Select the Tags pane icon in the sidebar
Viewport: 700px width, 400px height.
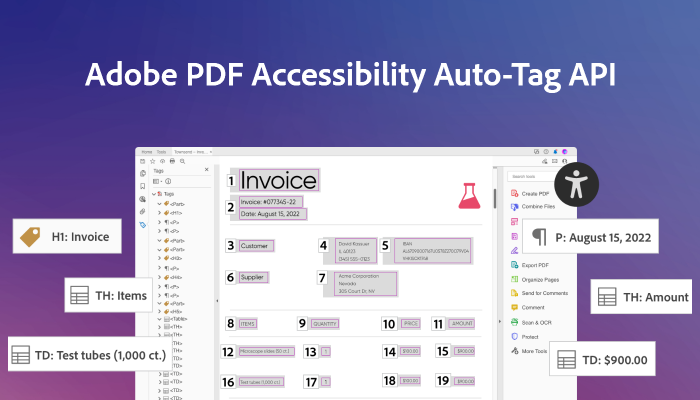(x=143, y=225)
